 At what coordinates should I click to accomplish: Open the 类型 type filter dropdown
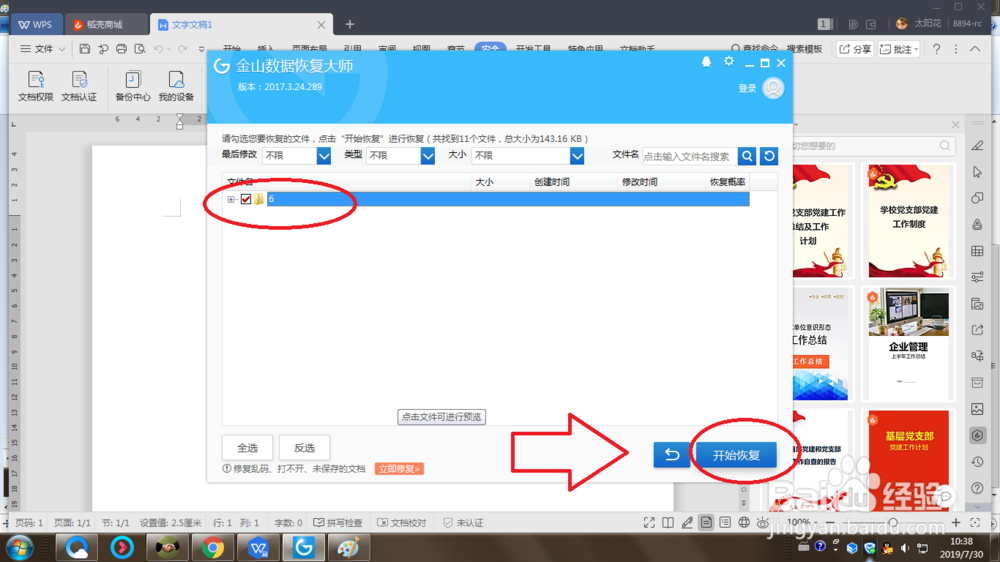pyautogui.click(x=428, y=156)
